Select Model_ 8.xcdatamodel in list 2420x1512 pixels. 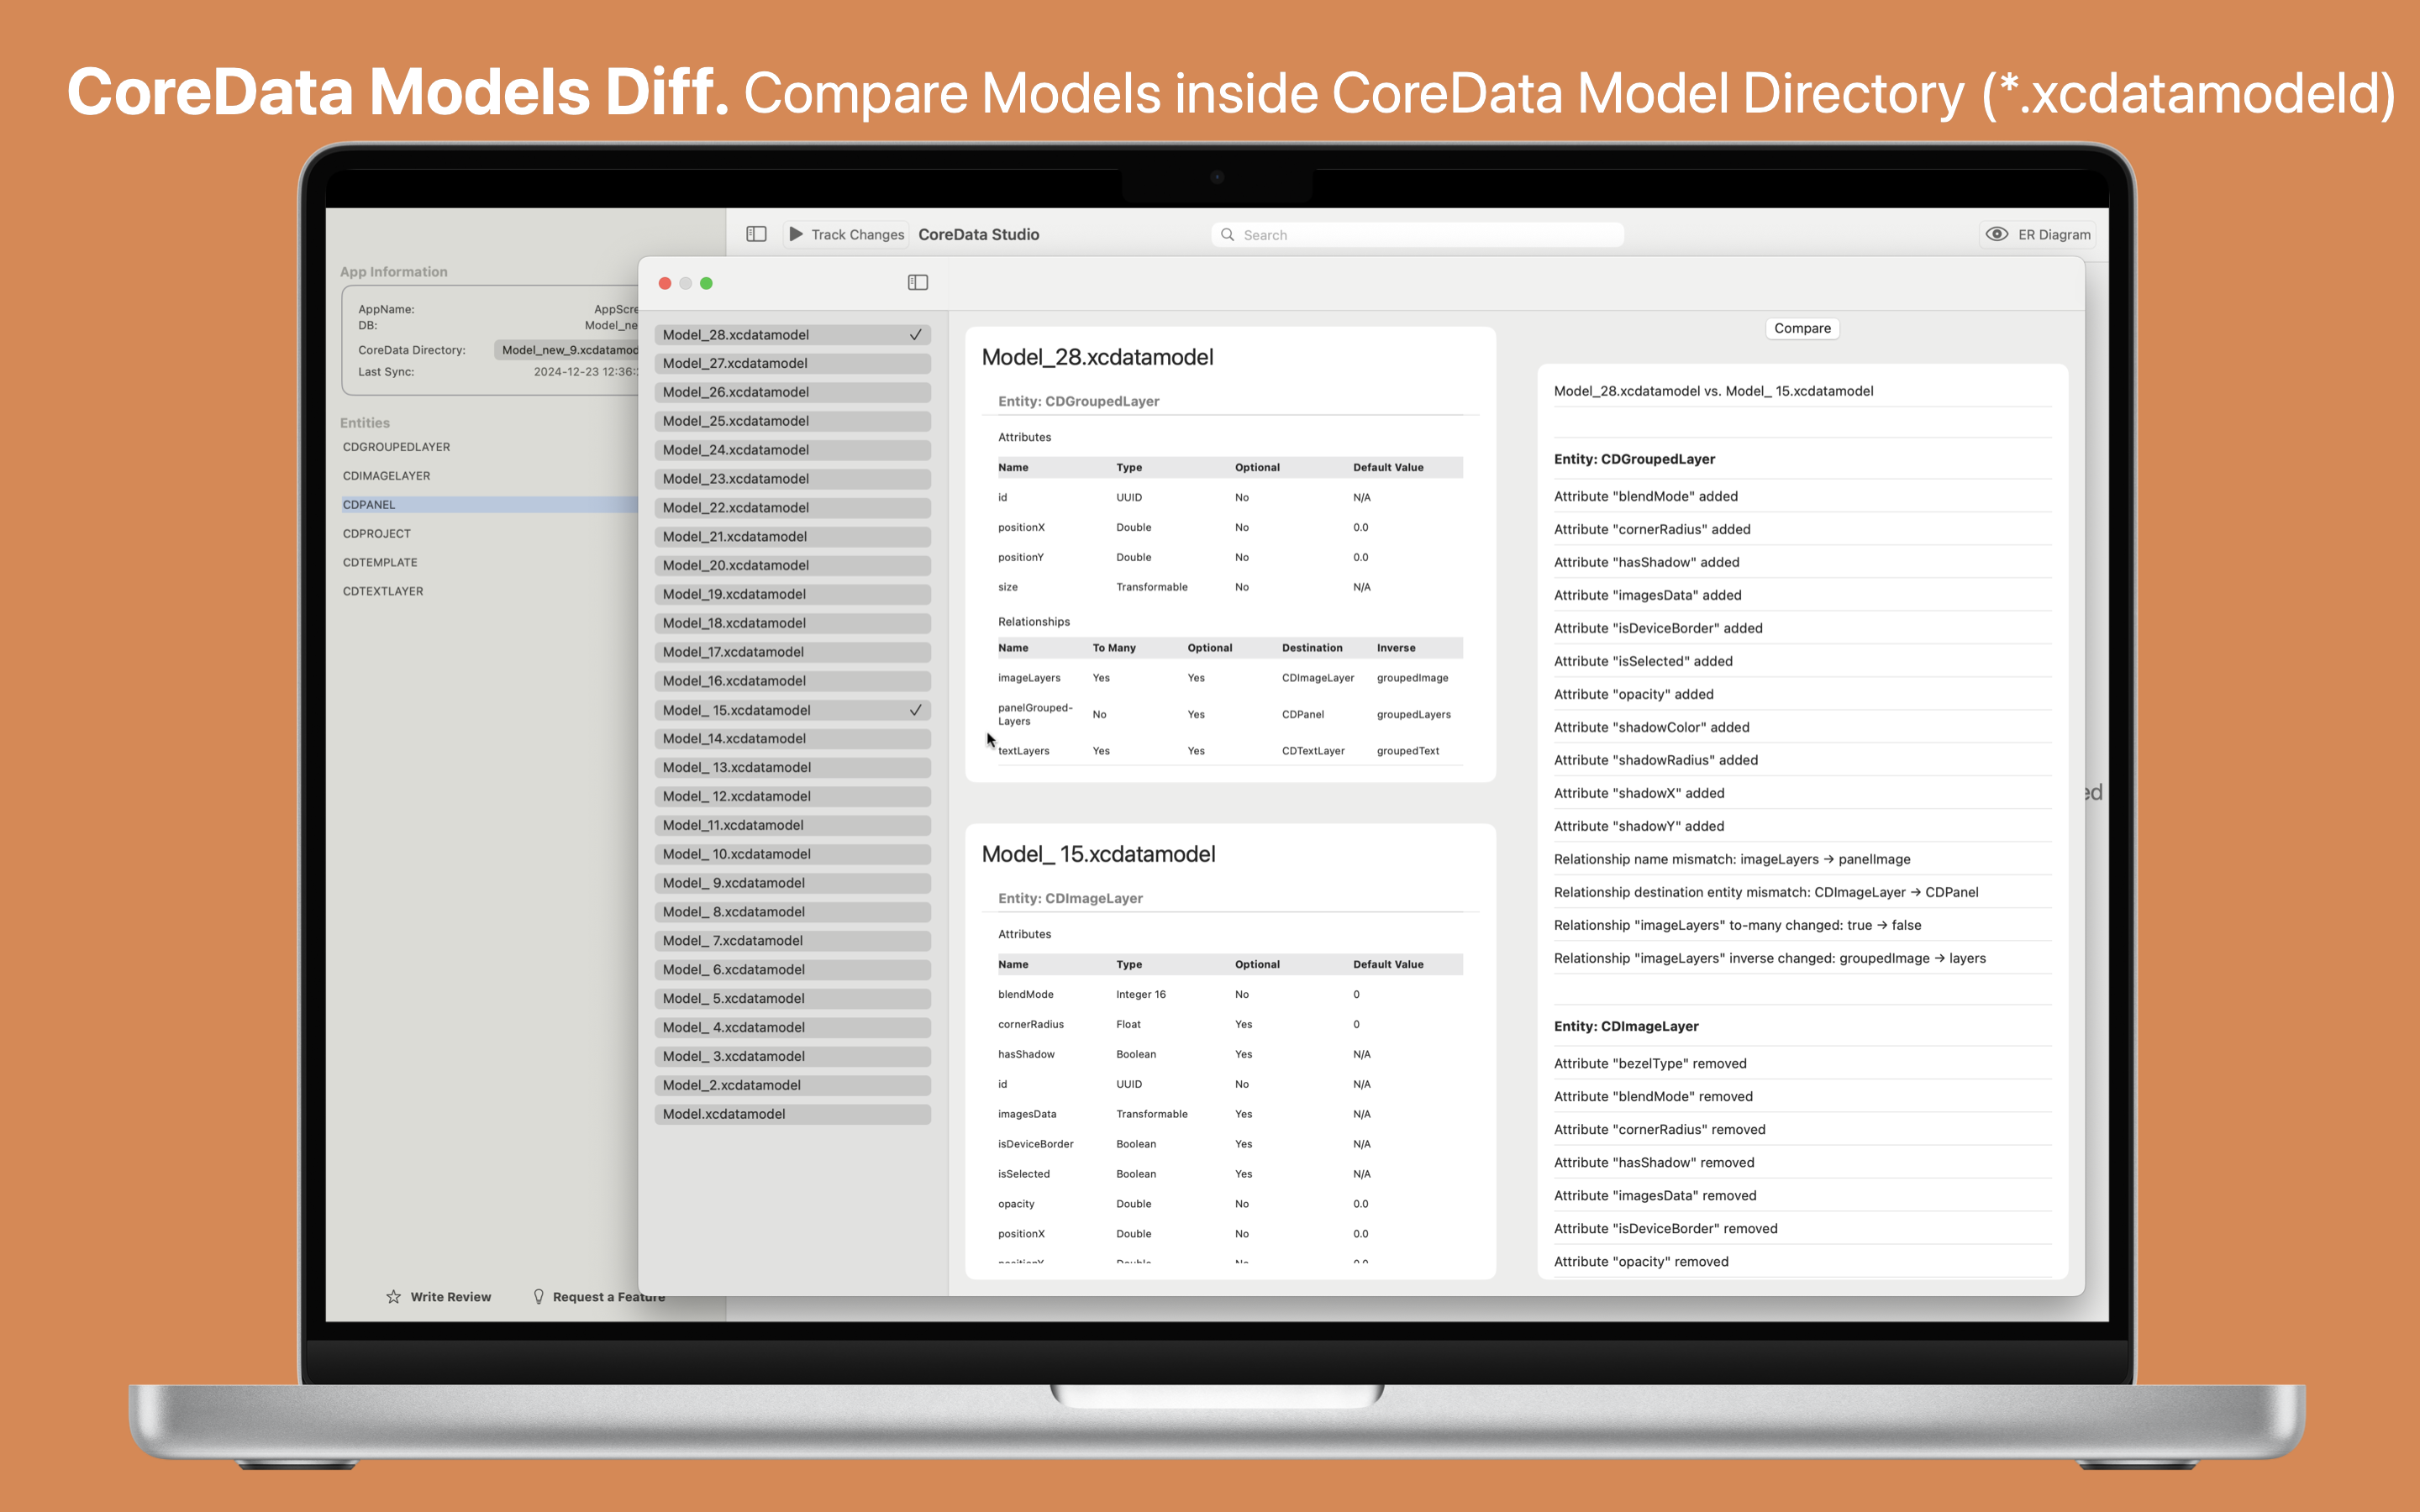tap(792, 912)
